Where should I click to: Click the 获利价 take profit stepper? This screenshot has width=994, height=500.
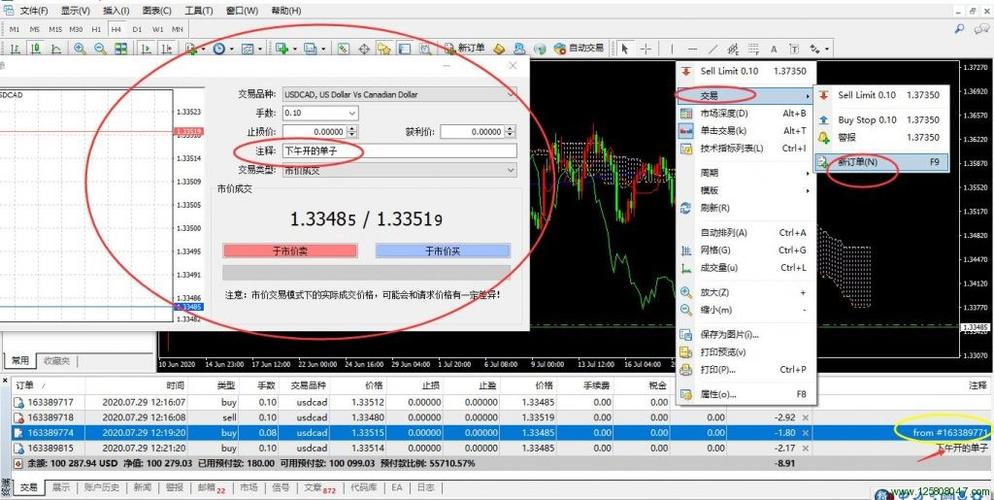tap(510, 132)
